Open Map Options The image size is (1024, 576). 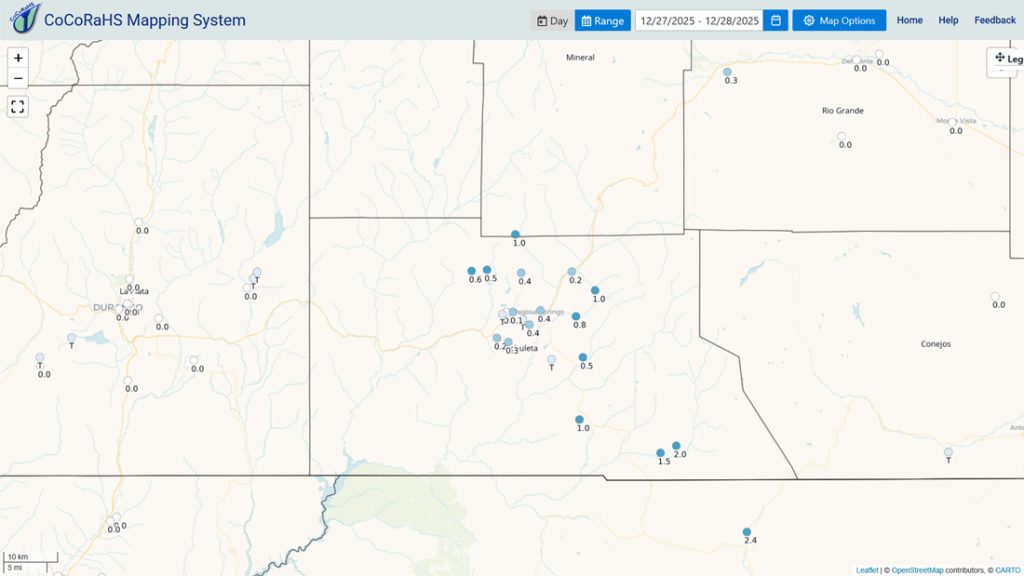[x=839, y=20]
